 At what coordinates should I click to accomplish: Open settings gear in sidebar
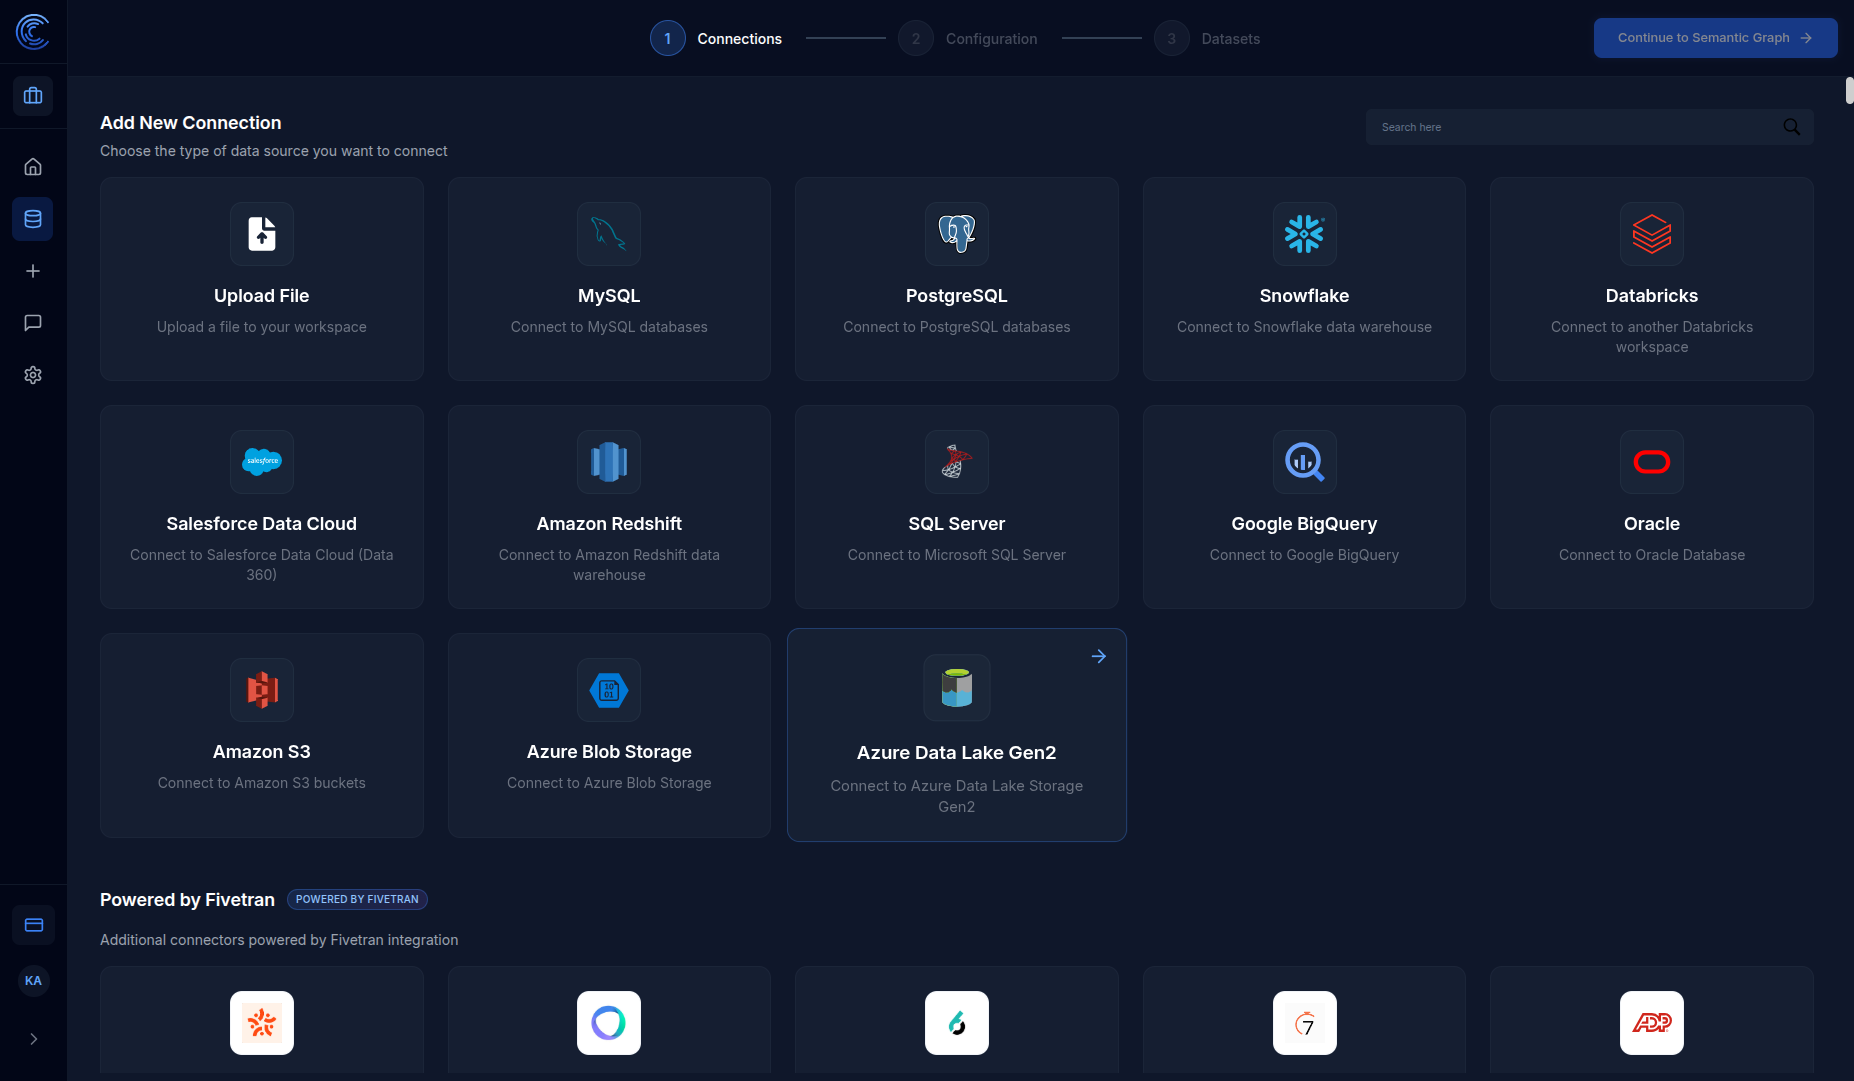click(33, 375)
